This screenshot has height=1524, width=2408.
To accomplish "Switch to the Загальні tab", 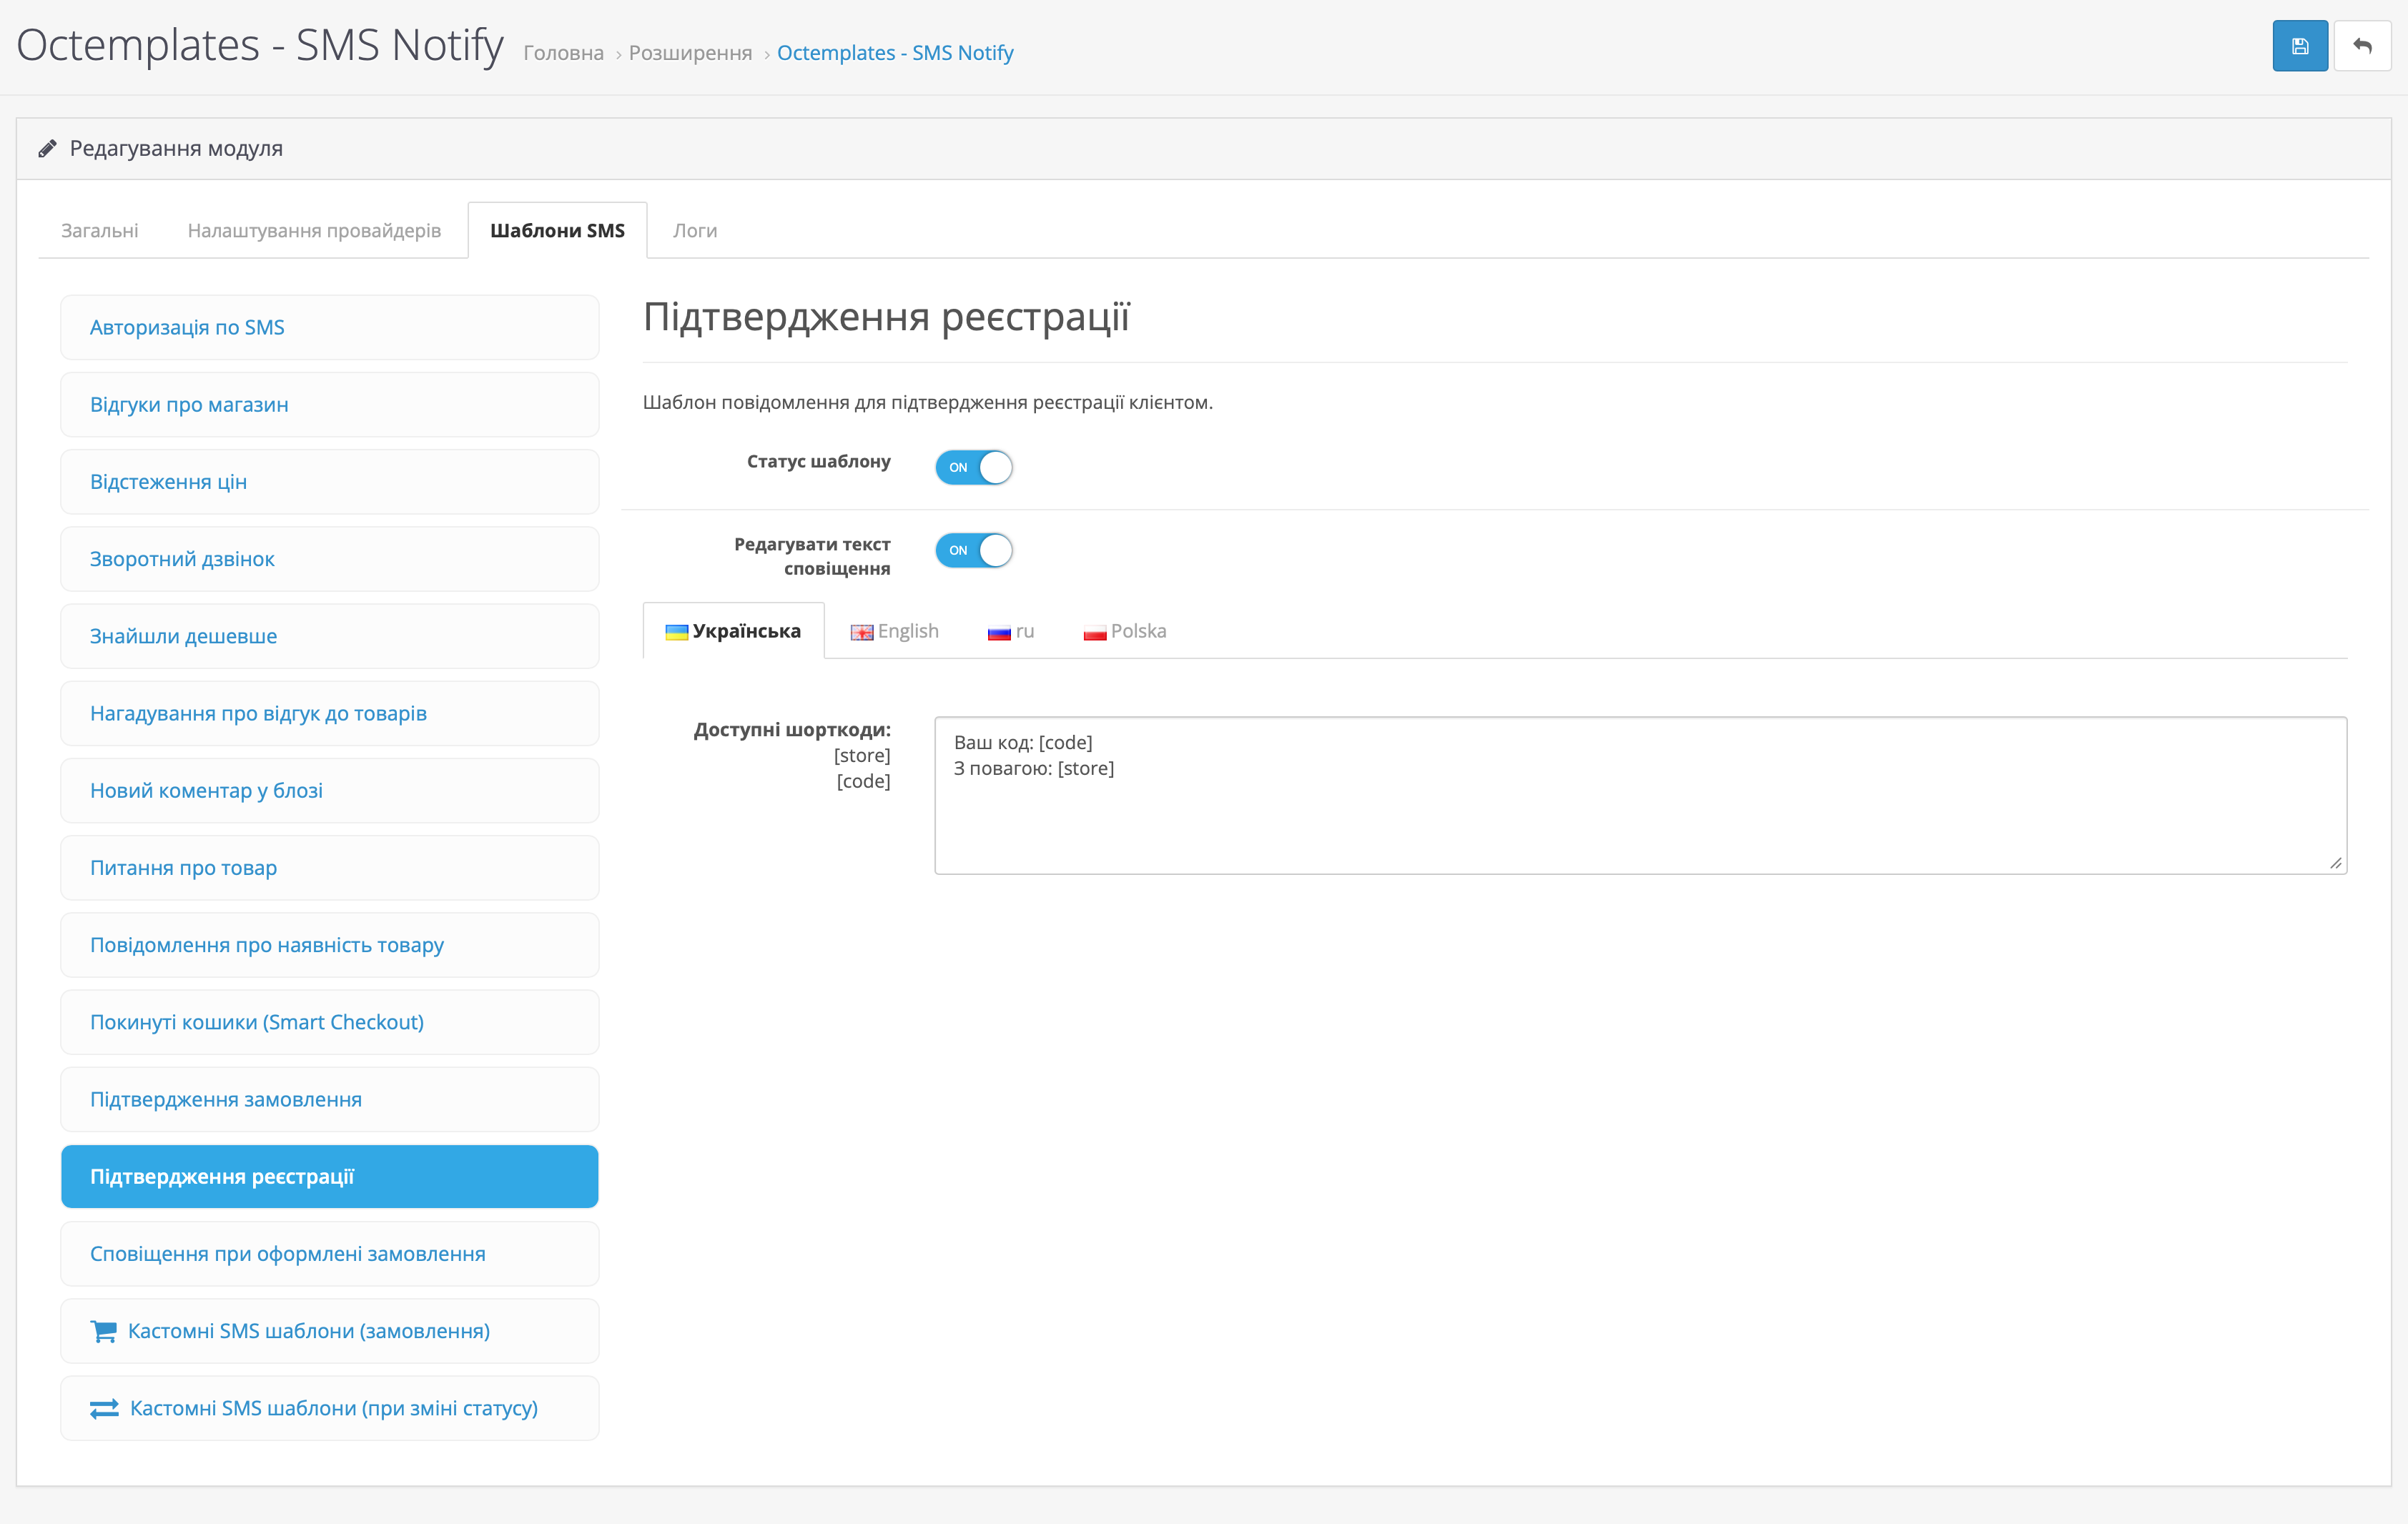I will pyautogui.click(x=100, y=230).
